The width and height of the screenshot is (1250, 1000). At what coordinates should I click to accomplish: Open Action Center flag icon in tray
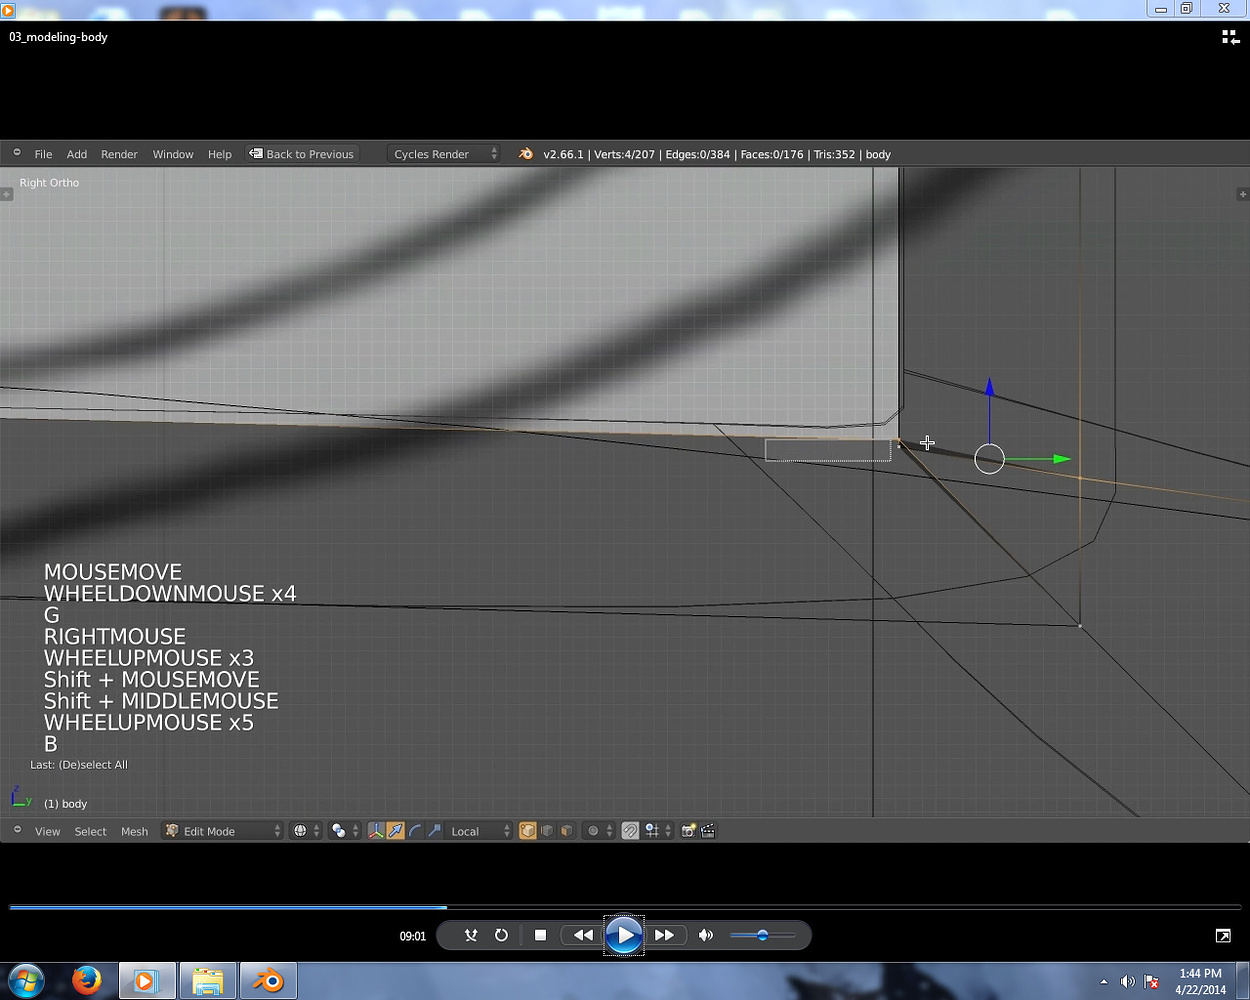click(x=1151, y=982)
